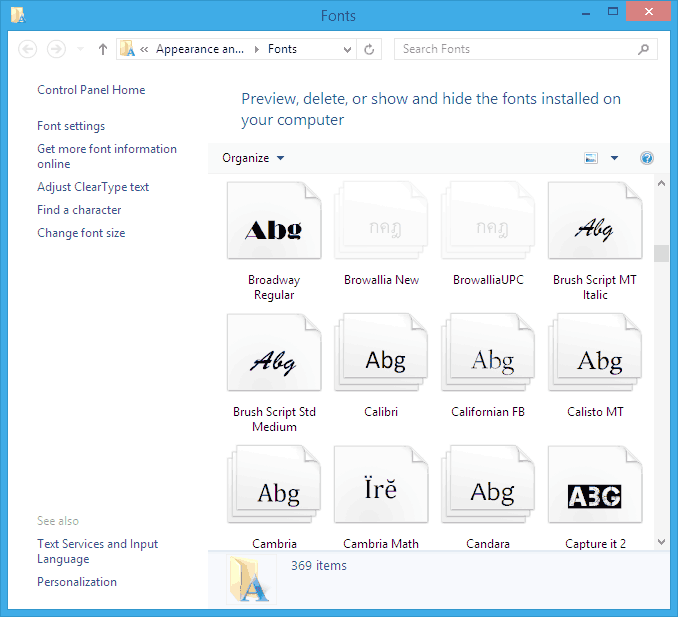678x617 pixels.
Task: Click the Fonts folder icon in details pane
Action: (251, 579)
